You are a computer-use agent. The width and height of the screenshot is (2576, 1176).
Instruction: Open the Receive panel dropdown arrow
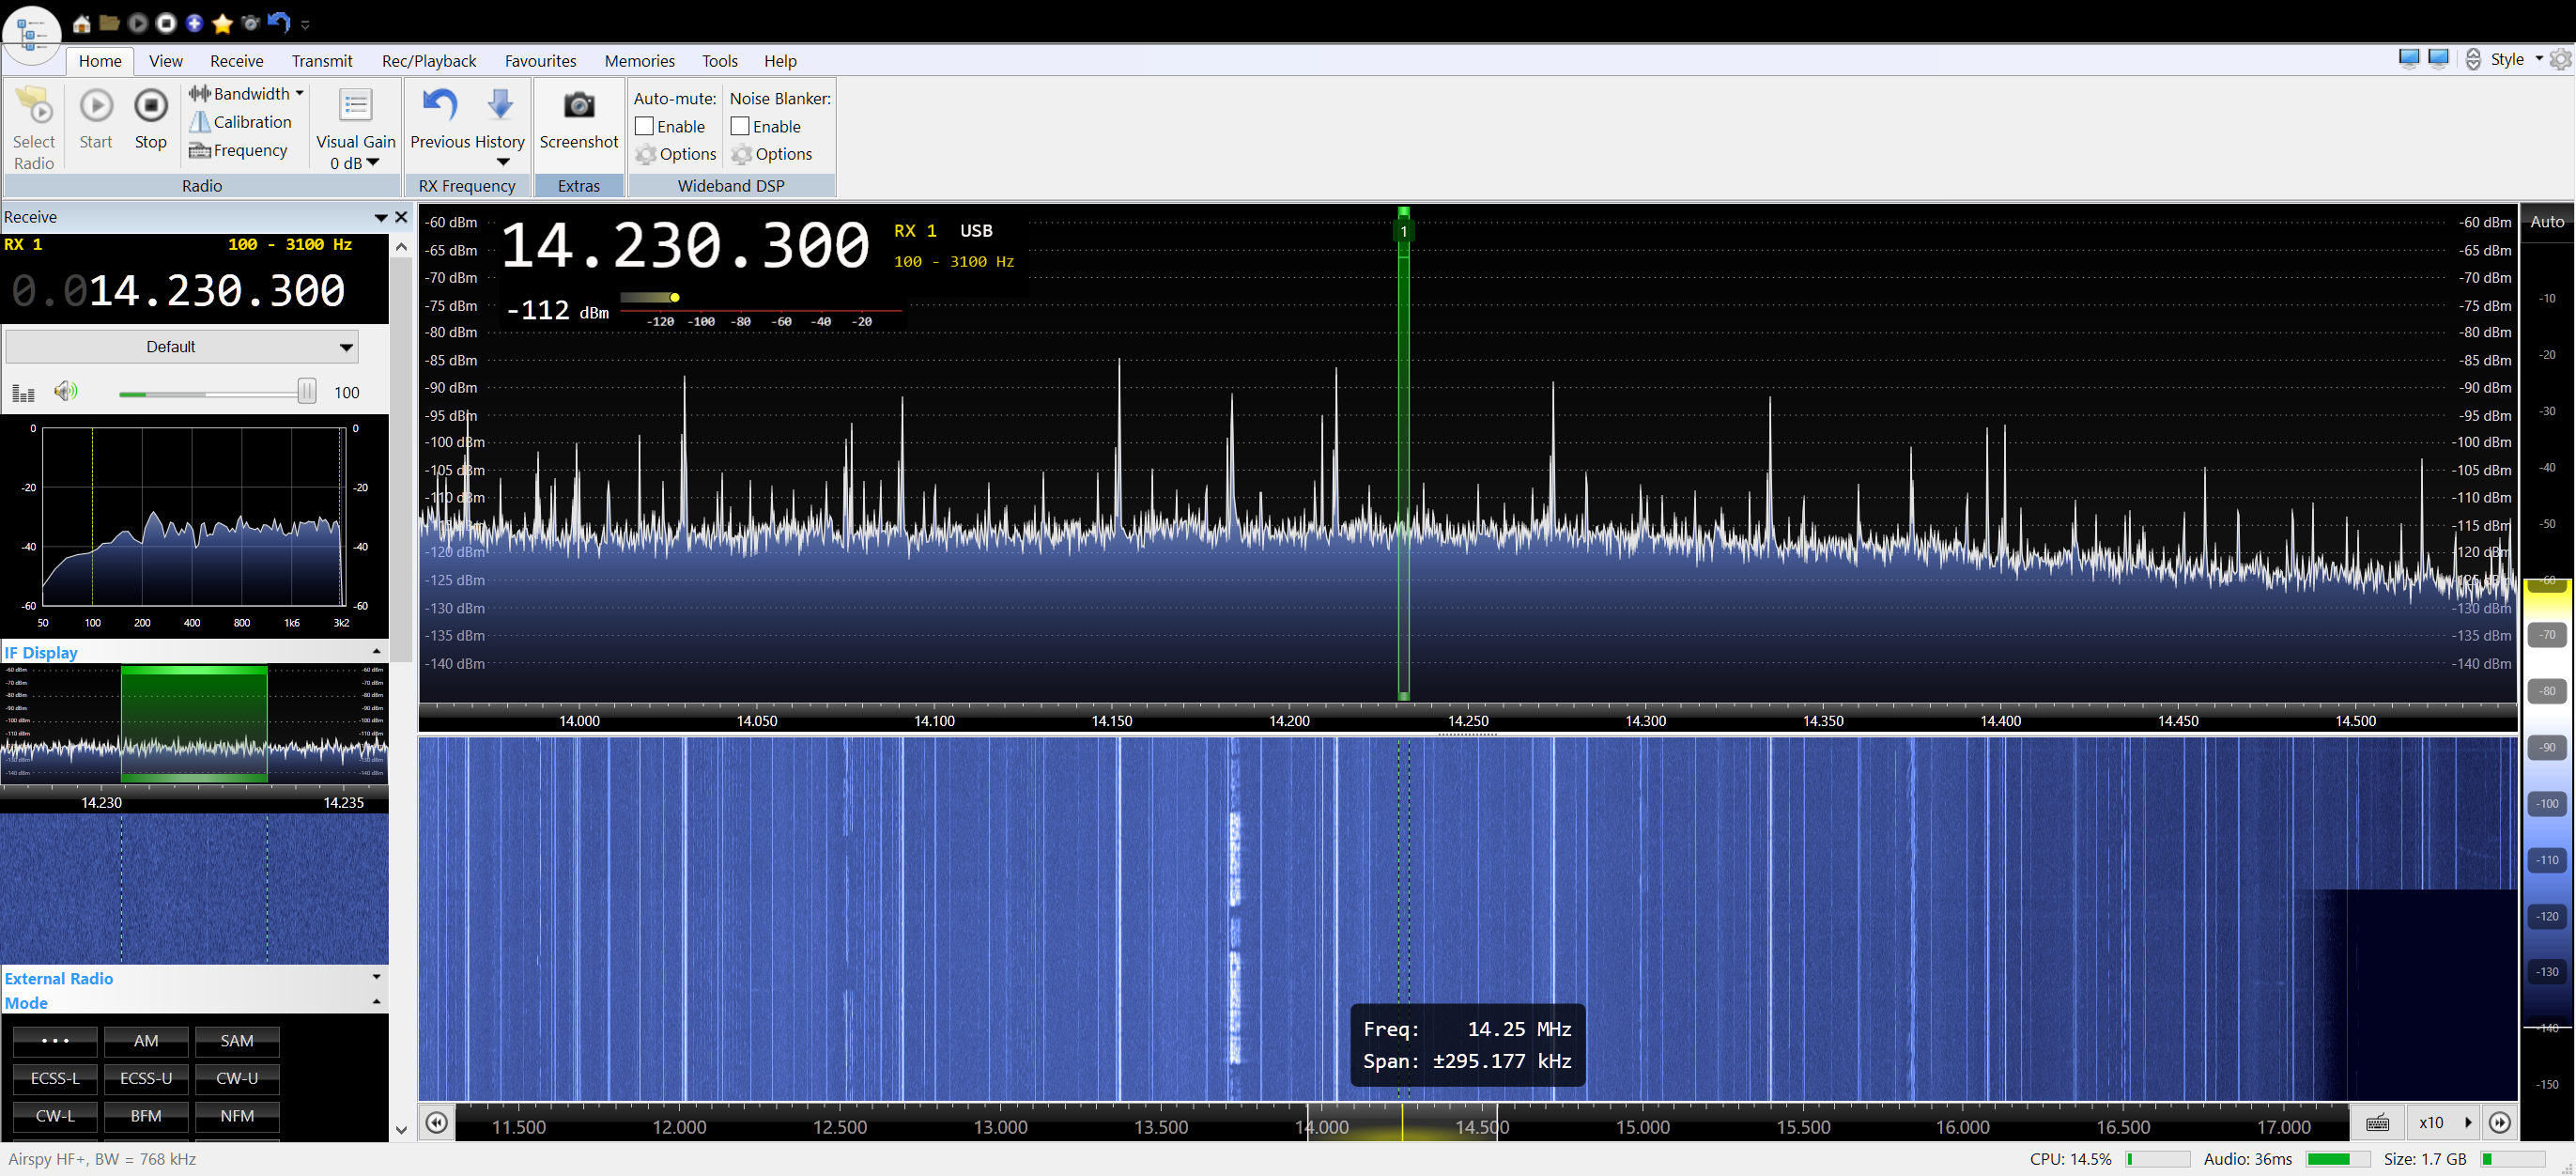(380, 217)
